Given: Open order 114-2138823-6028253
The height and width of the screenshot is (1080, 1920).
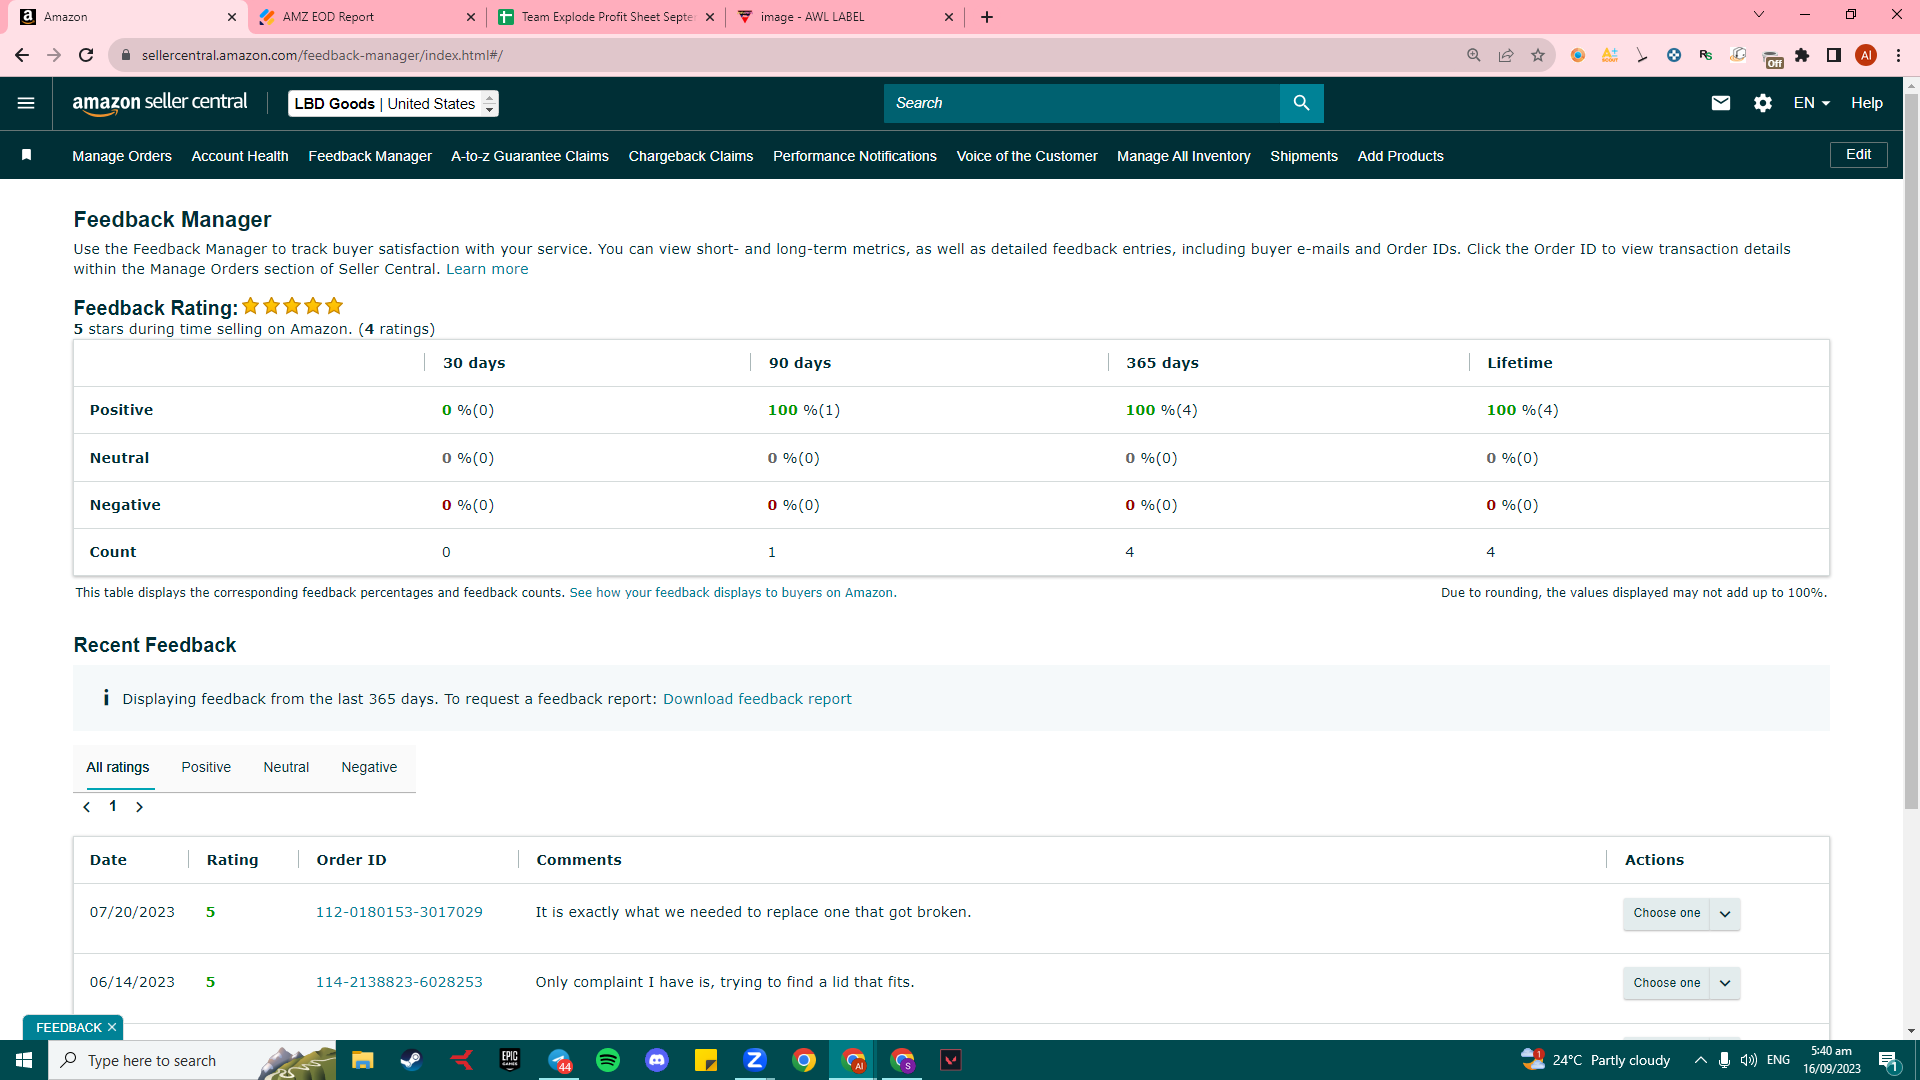Looking at the screenshot, I should (399, 982).
